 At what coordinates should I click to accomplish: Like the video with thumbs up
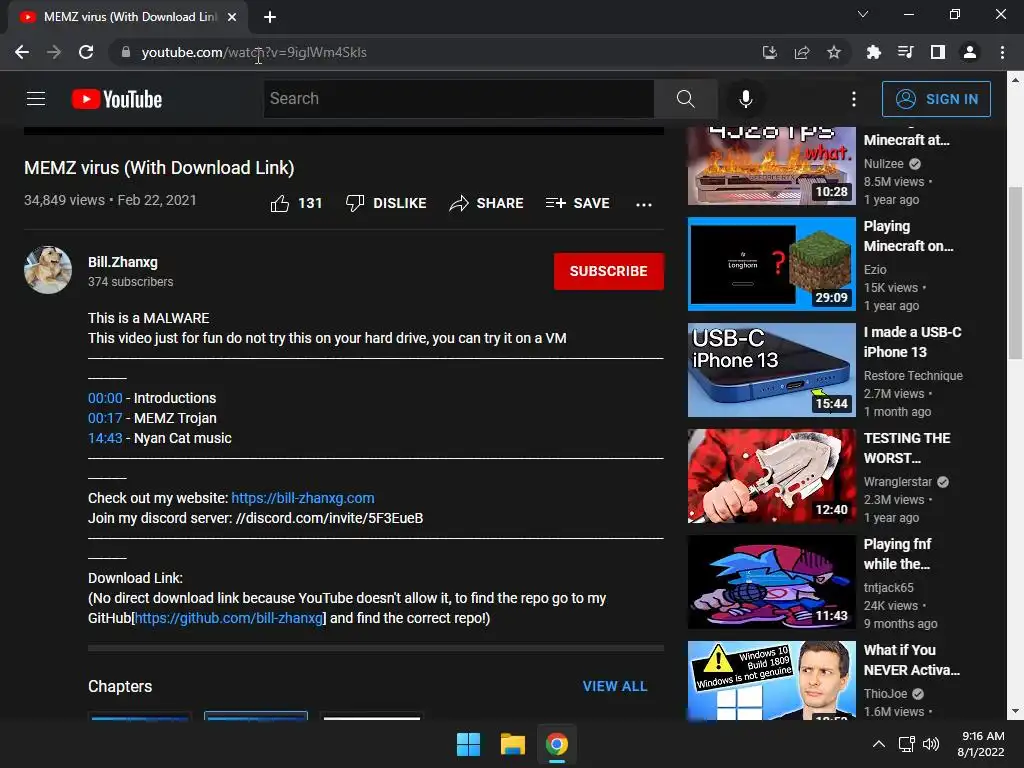(x=296, y=203)
